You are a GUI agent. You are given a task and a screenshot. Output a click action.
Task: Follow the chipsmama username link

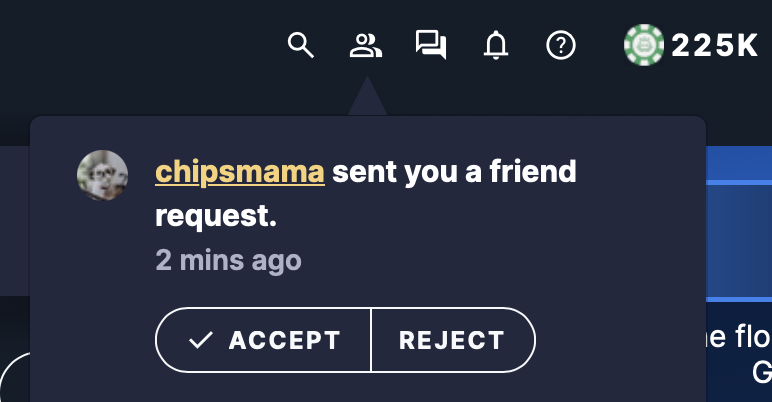[240, 171]
